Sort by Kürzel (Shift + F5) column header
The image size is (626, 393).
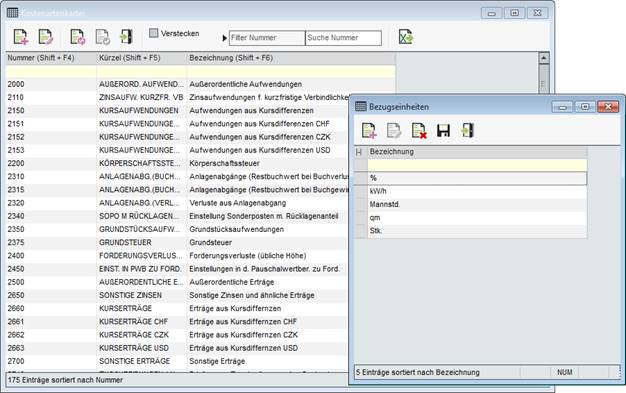coord(142,58)
